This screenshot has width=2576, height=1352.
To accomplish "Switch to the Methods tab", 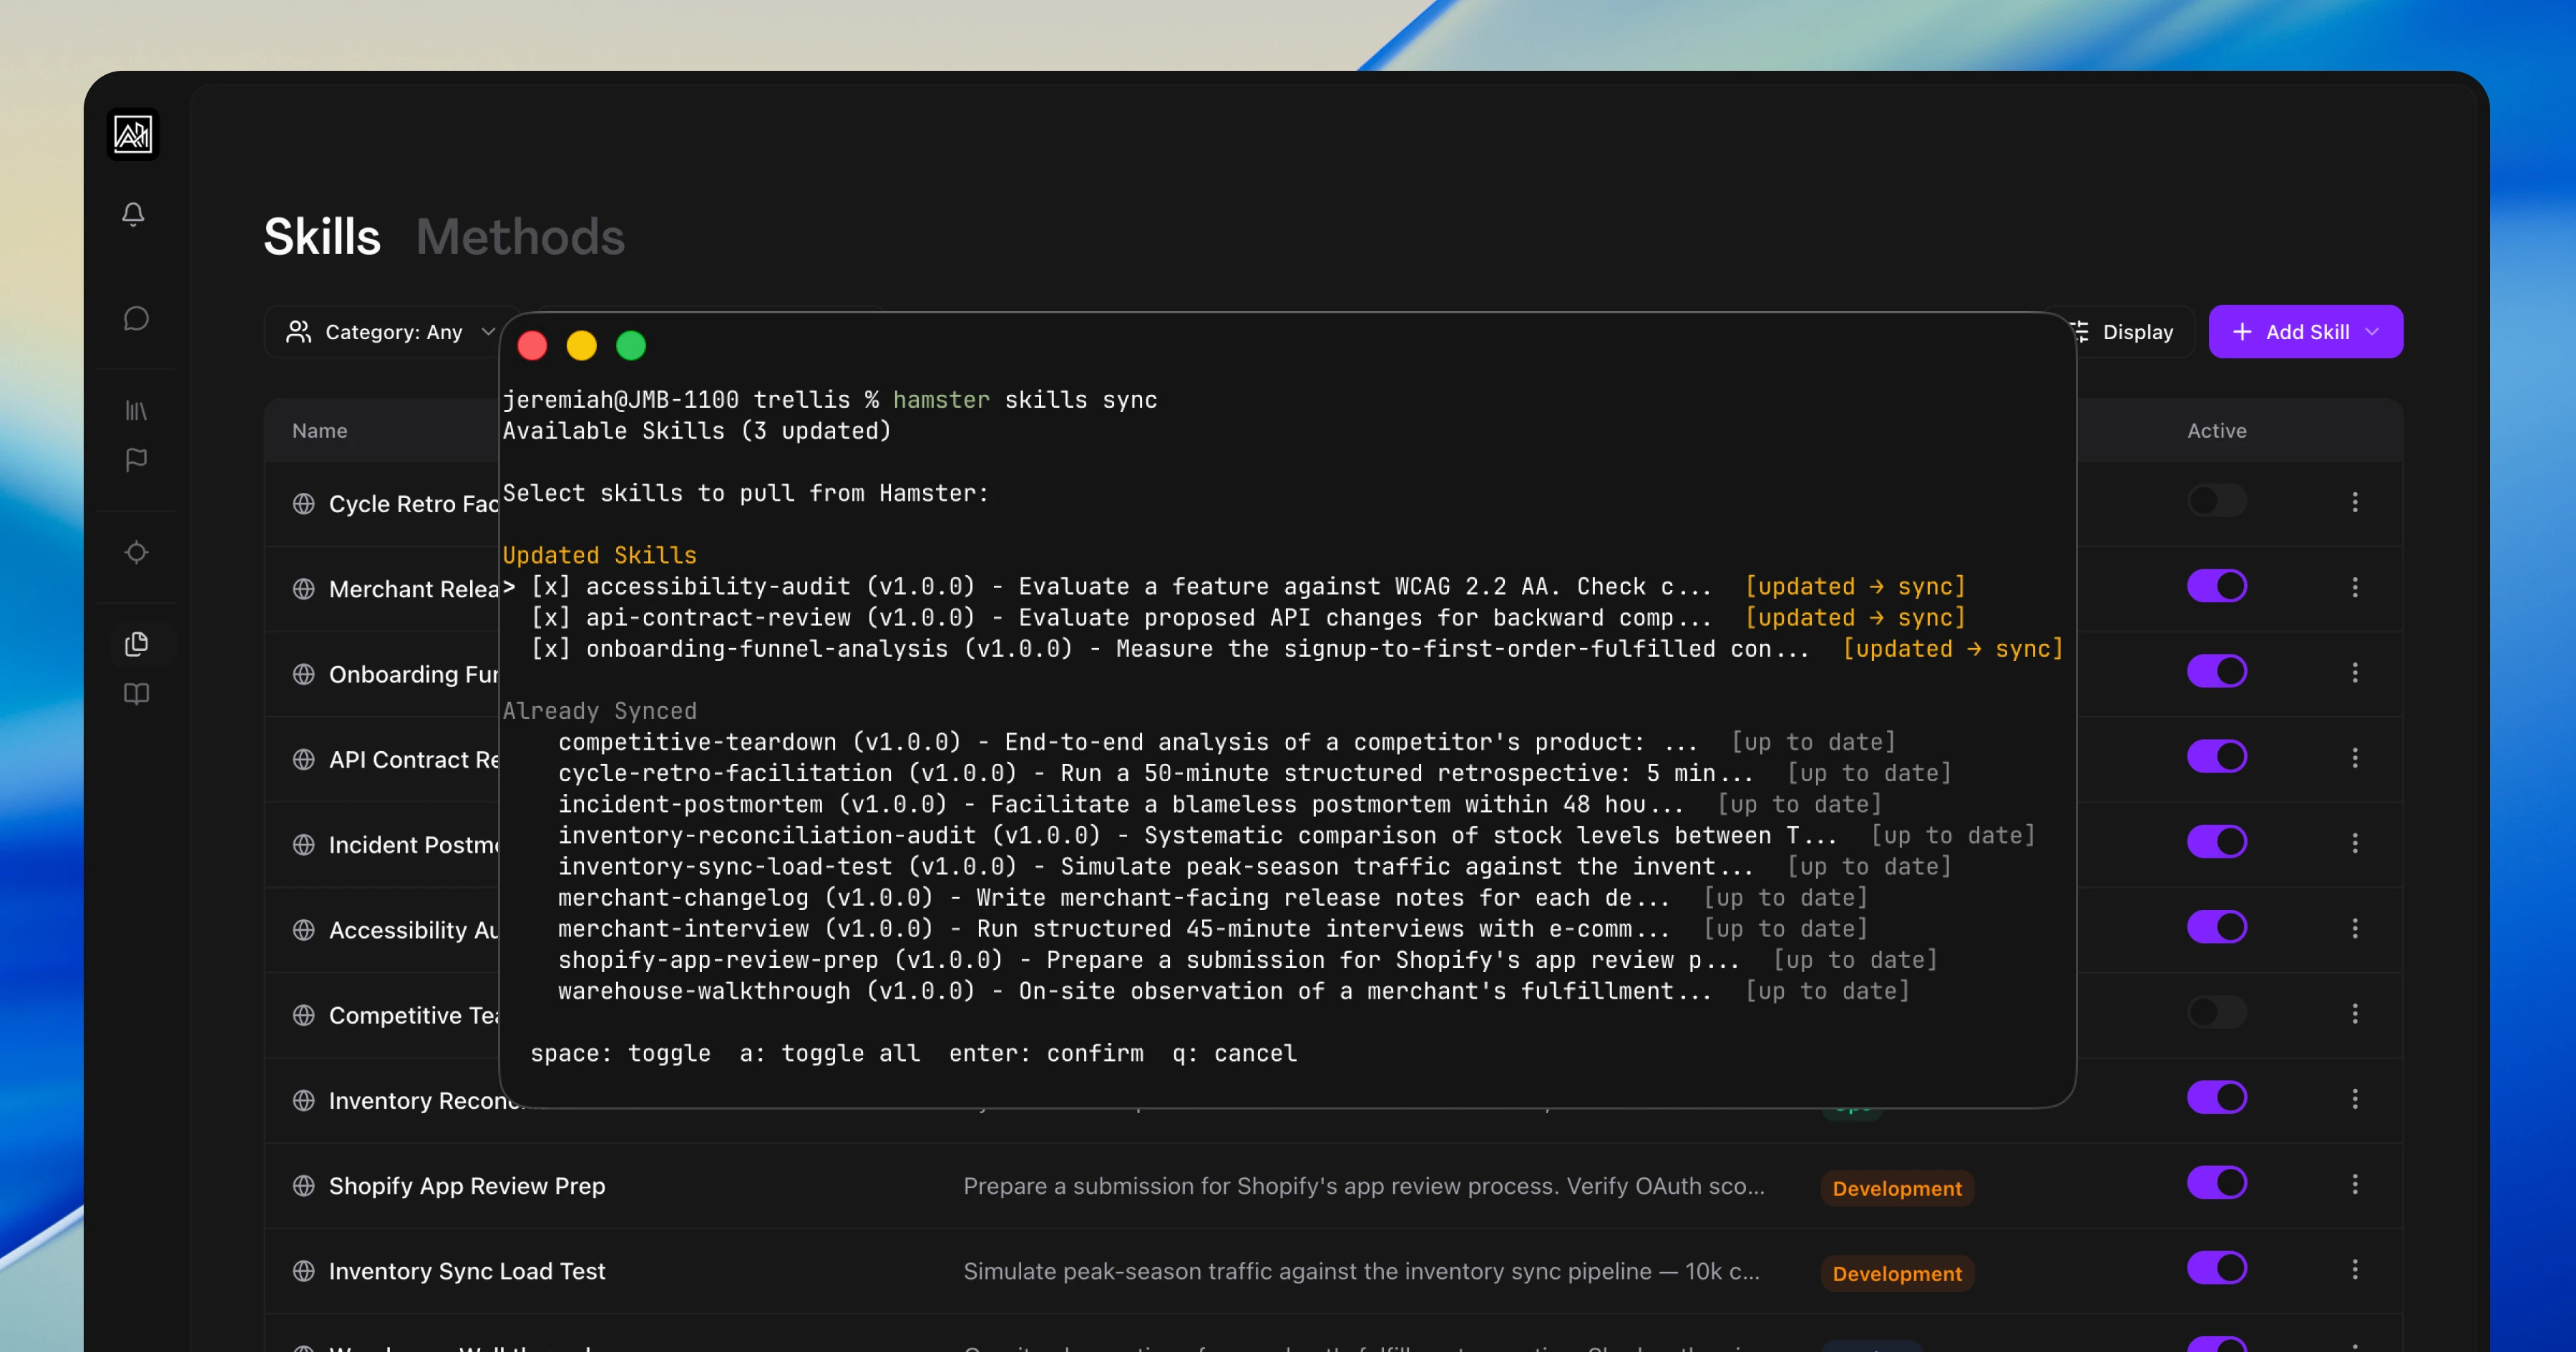I will coord(520,237).
